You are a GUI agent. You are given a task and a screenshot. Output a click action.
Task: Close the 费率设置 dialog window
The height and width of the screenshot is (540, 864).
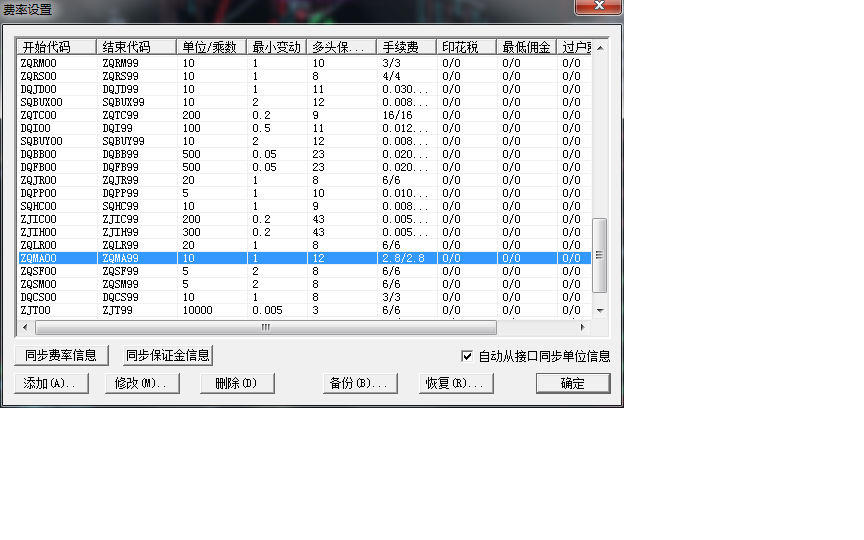click(x=597, y=8)
